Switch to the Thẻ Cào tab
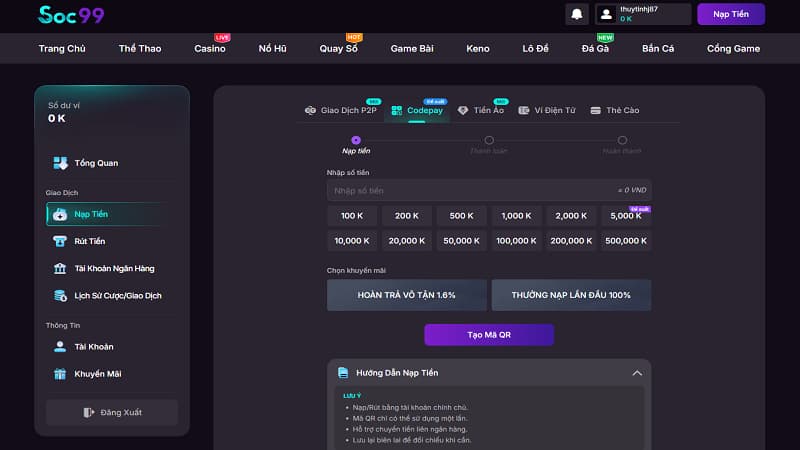Viewport: 800px width, 450px height. pos(614,110)
